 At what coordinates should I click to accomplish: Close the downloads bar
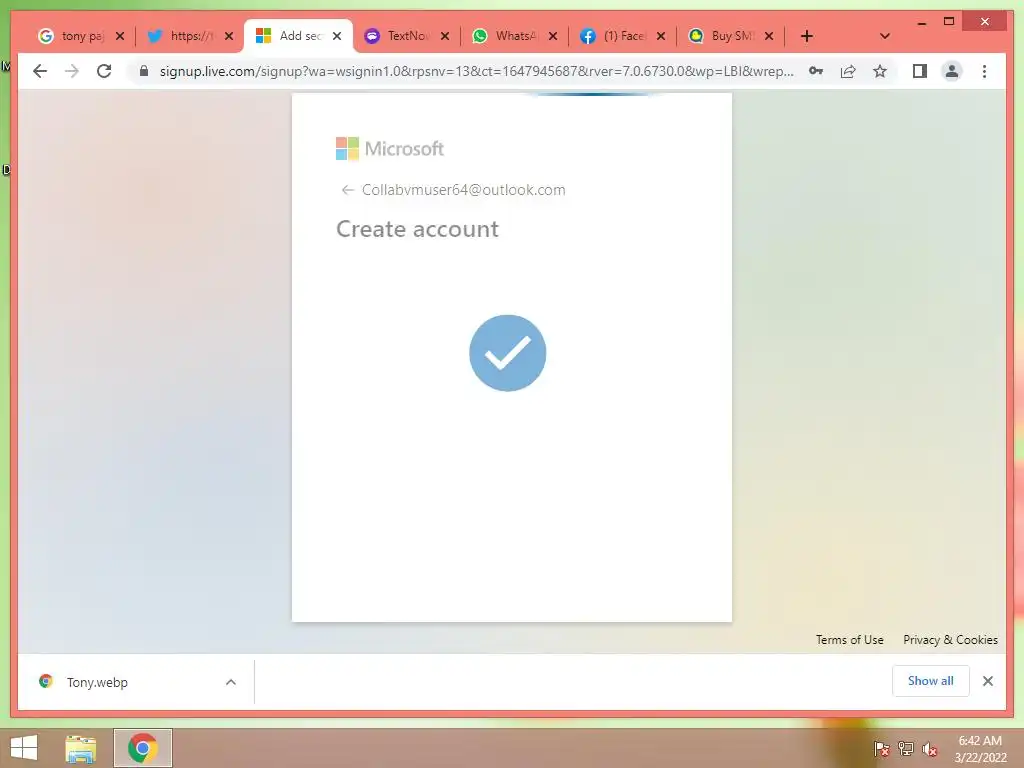[988, 681]
